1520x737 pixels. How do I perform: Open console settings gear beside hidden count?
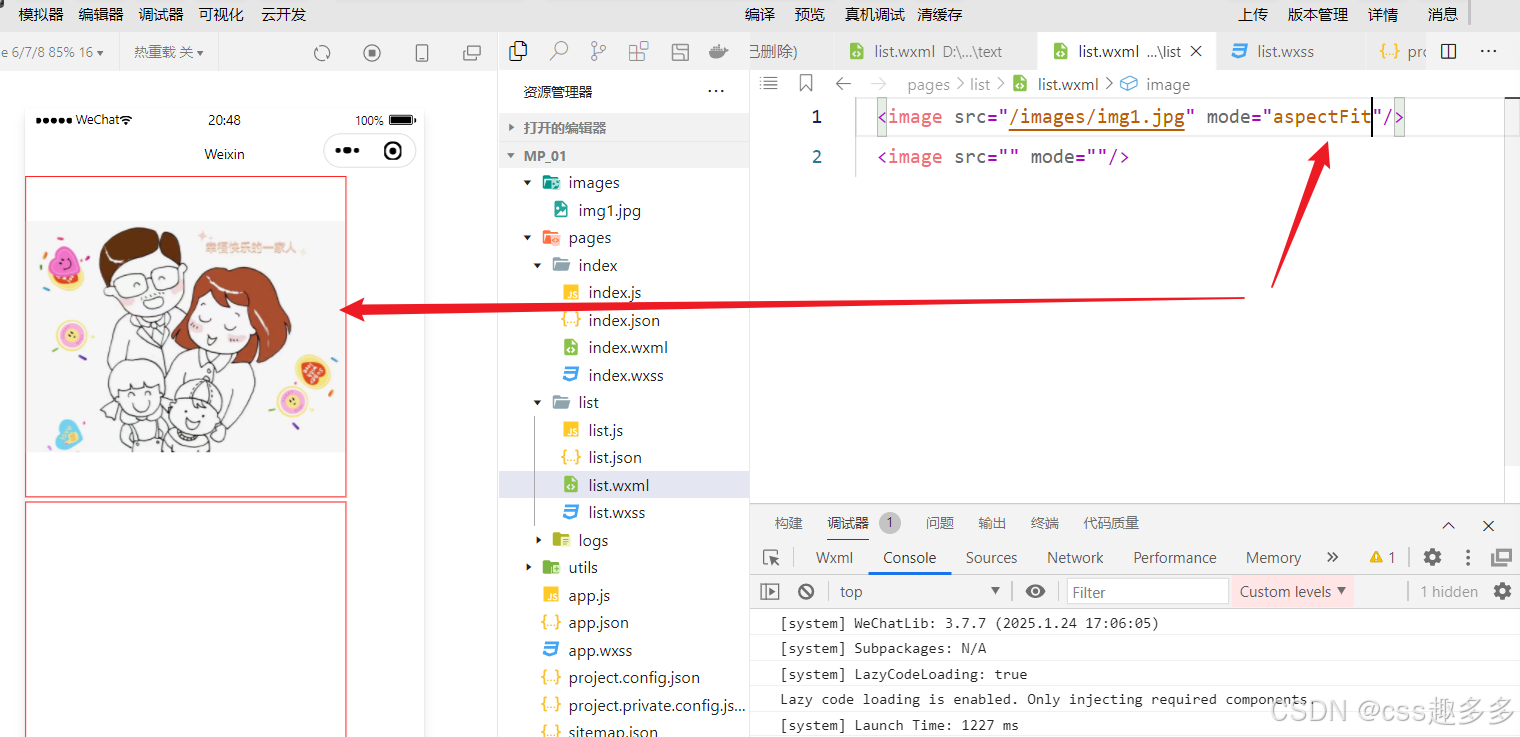point(1502,591)
